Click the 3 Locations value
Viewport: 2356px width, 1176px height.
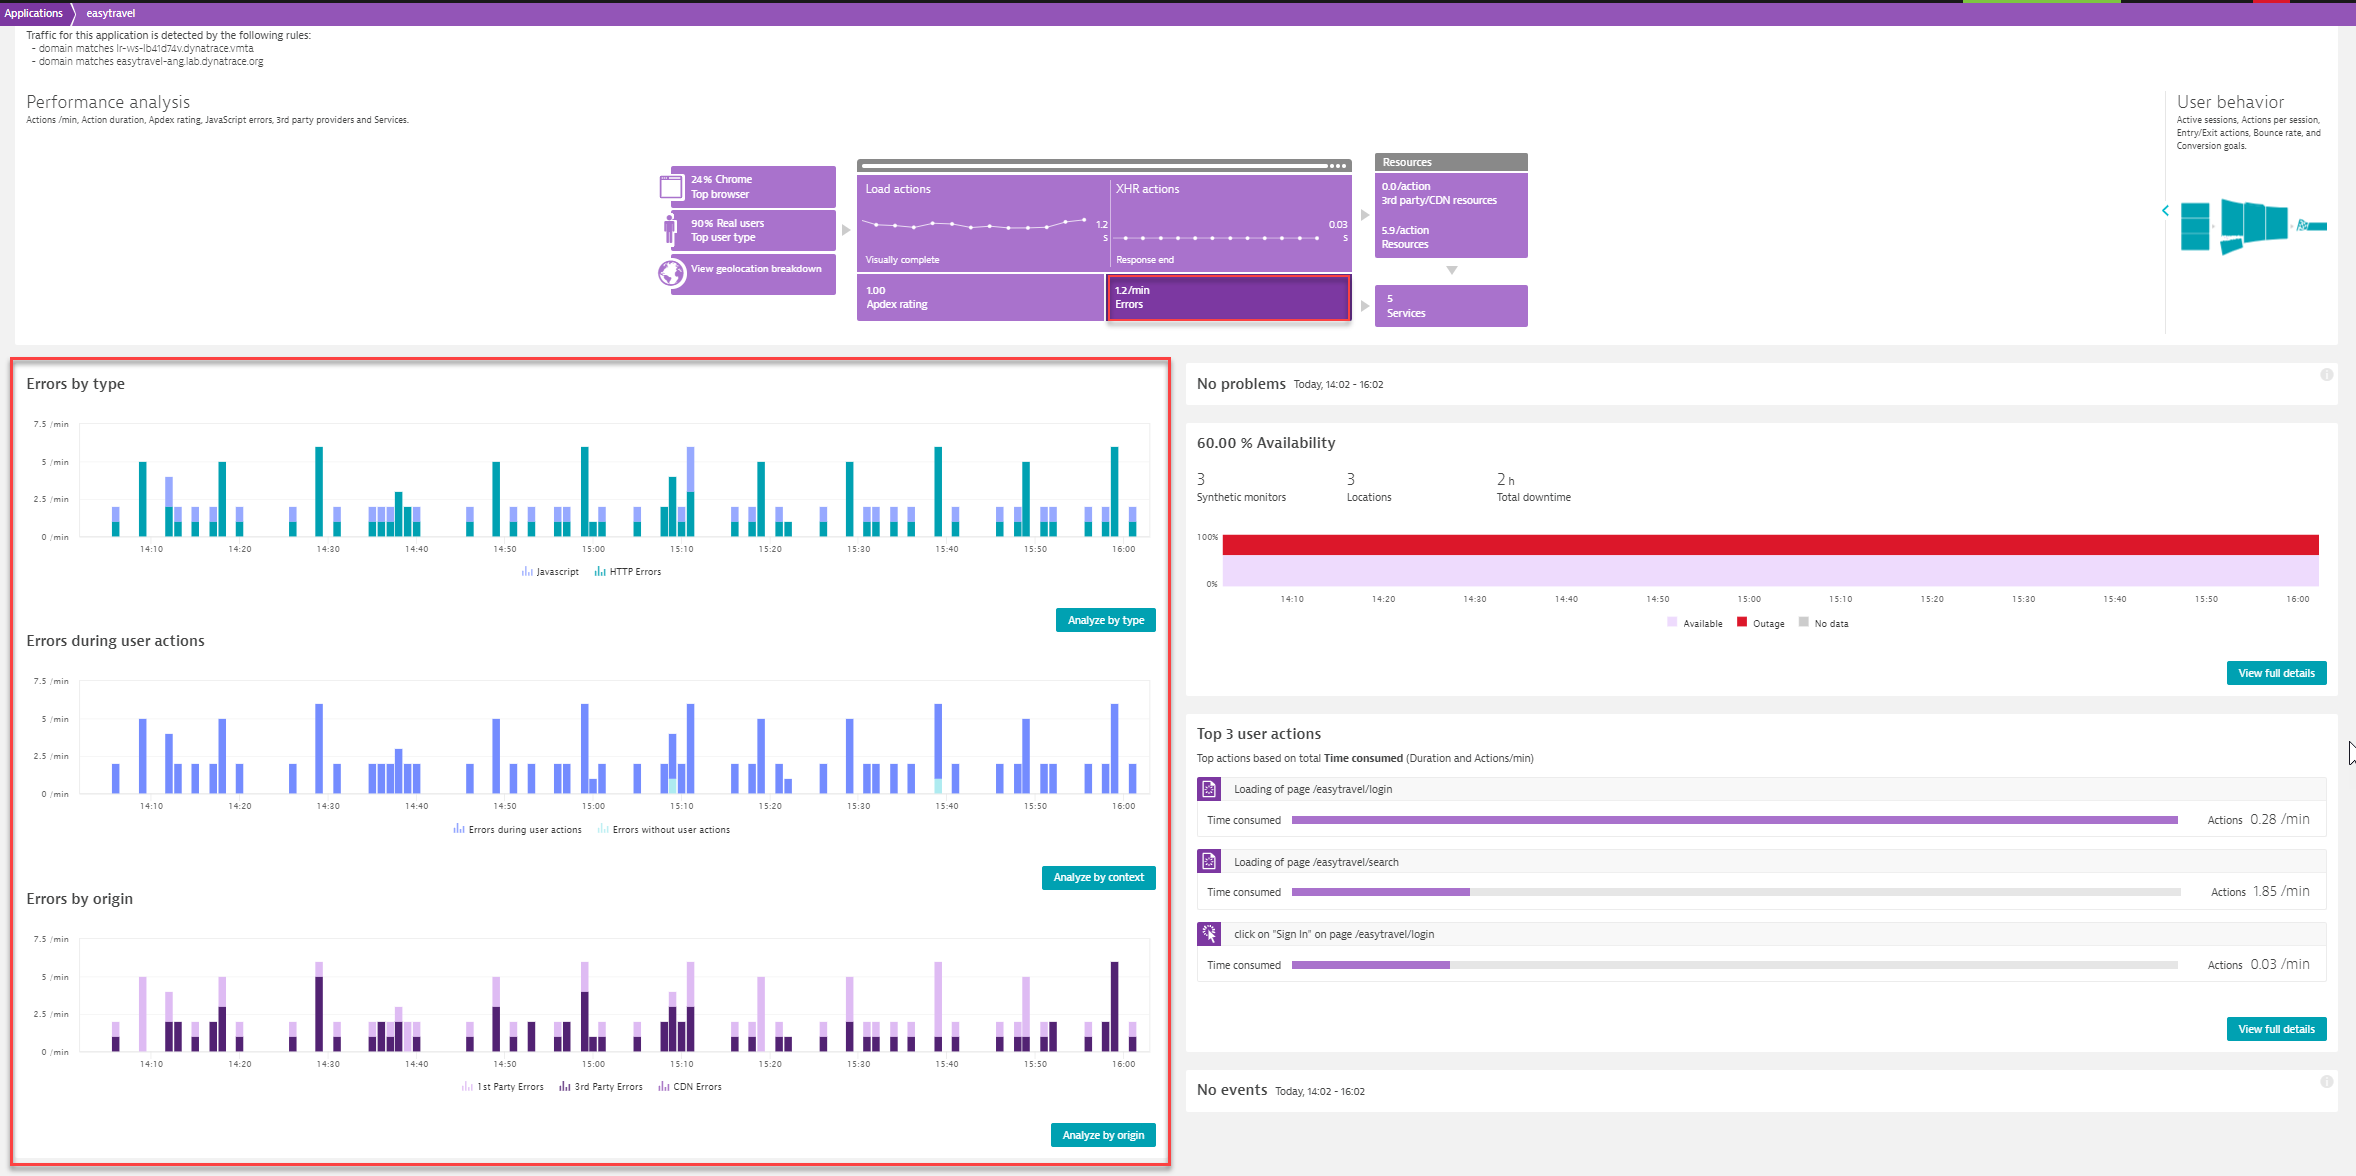click(x=1351, y=479)
